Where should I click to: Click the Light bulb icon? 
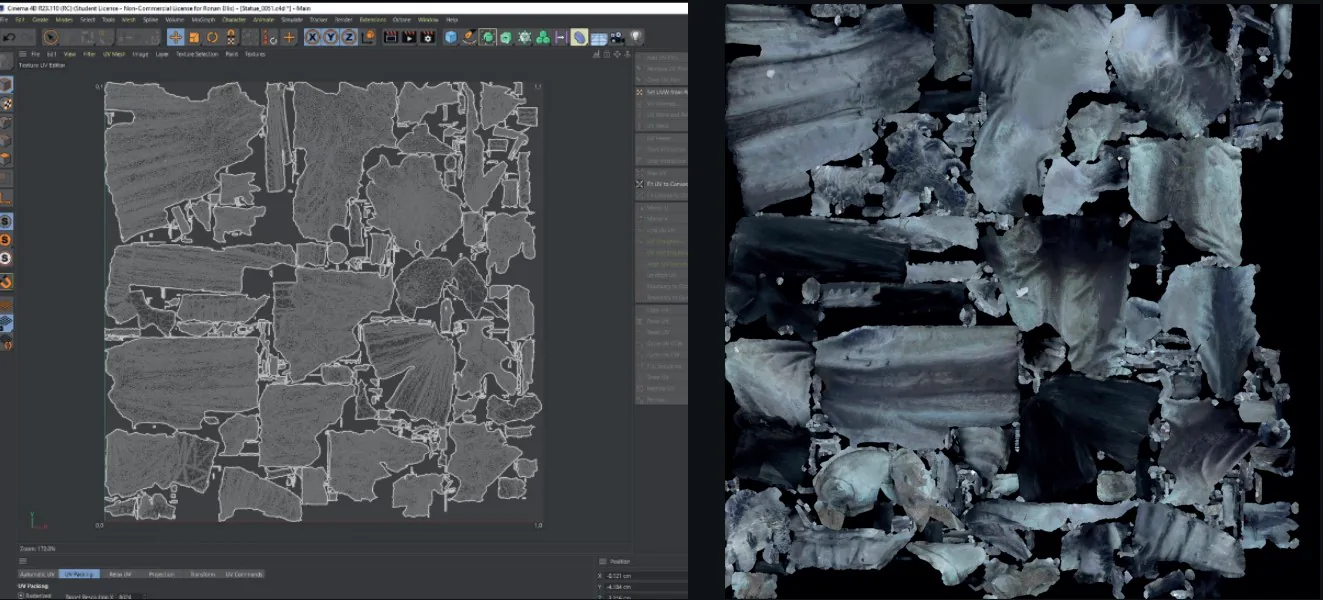pos(635,37)
